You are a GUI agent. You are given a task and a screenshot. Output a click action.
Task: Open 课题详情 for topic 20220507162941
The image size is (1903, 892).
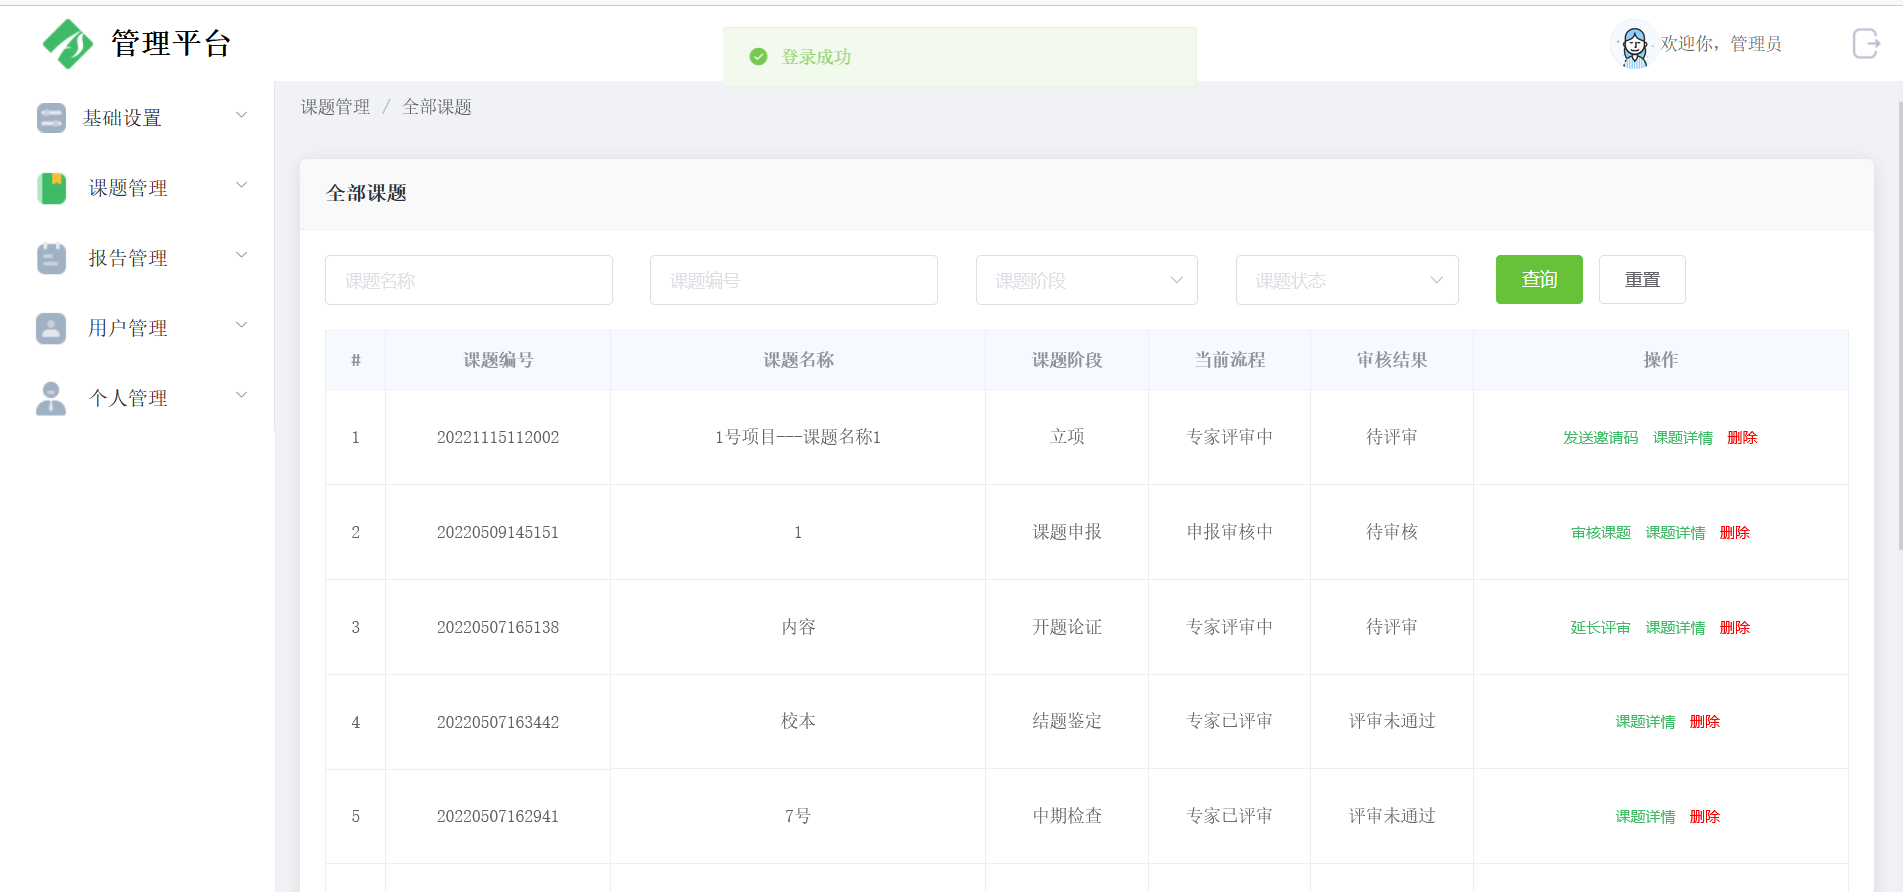[x=1646, y=817]
